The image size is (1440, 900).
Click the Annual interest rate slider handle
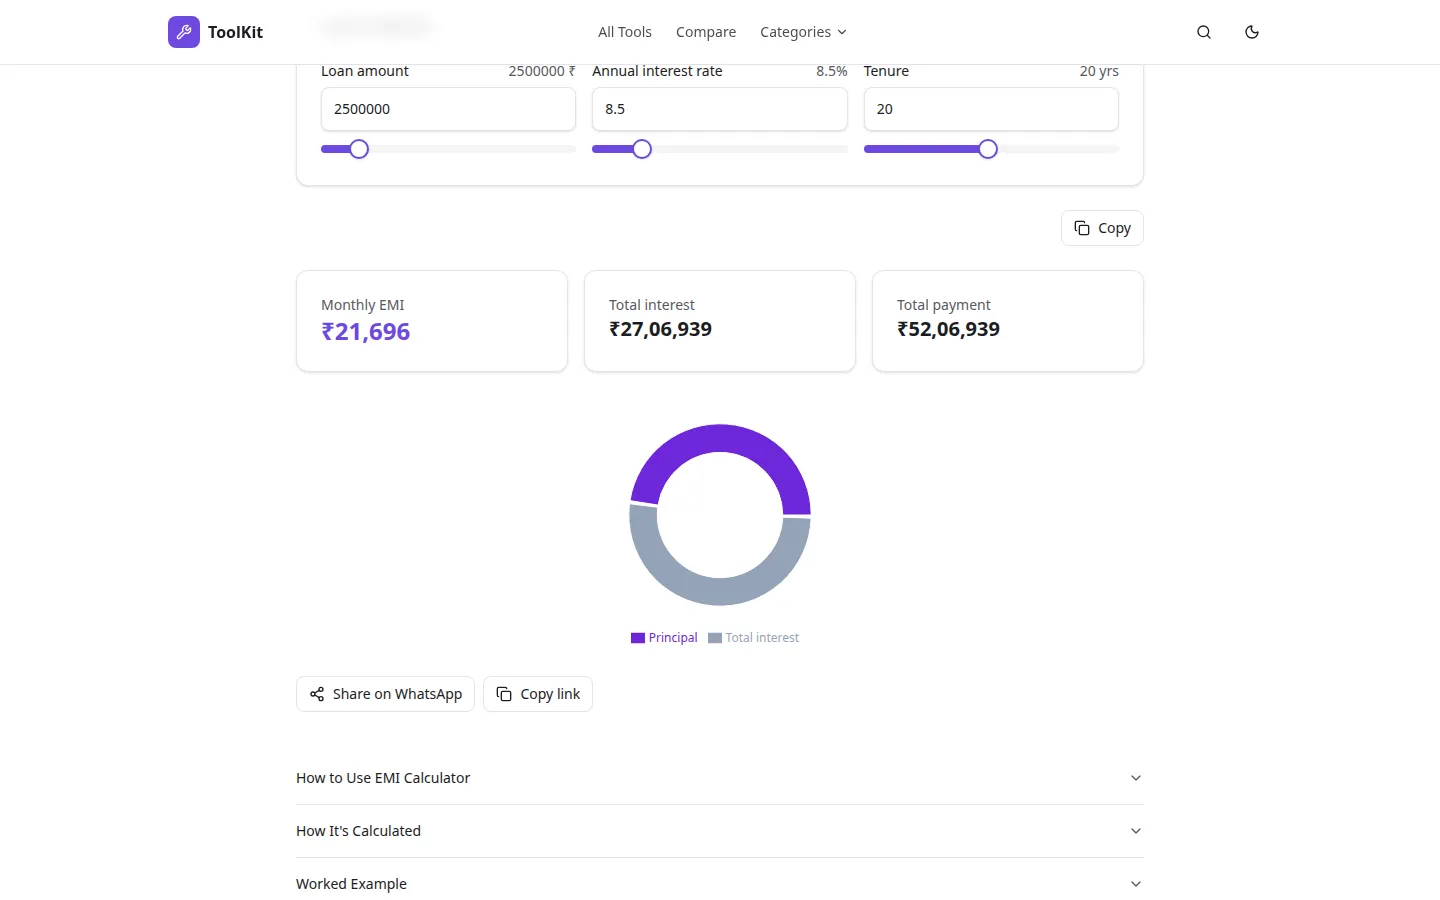pyautogui.click(x=642, y=149)
